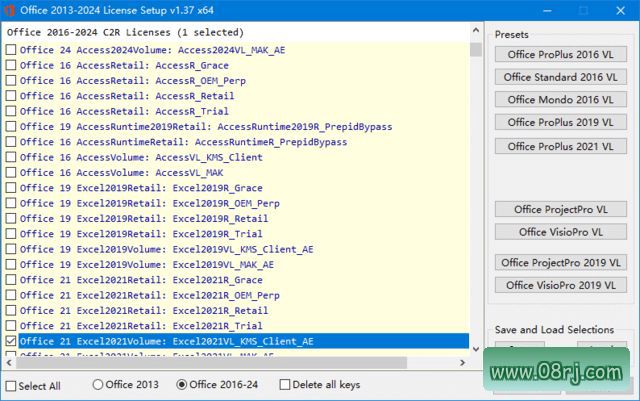Tick AccessRuntimeR_PrepidBypass checkbox
640x401 pixels.
click(x=11, y=142)
